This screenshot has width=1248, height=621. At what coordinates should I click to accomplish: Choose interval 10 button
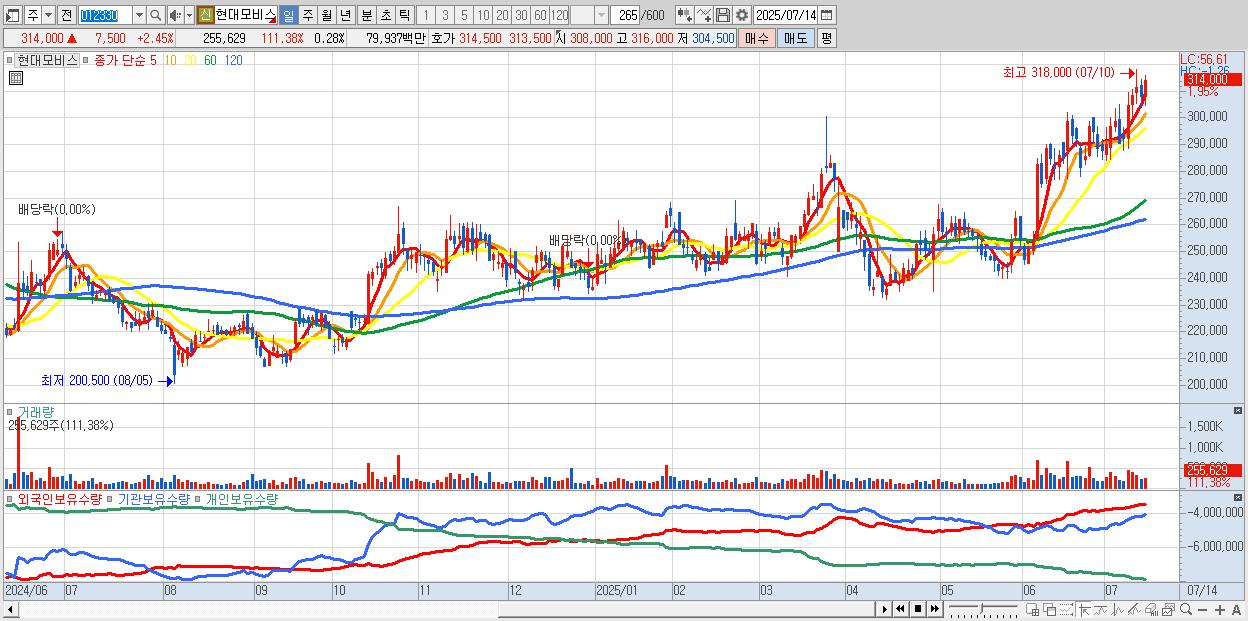[x=483, y=15]
